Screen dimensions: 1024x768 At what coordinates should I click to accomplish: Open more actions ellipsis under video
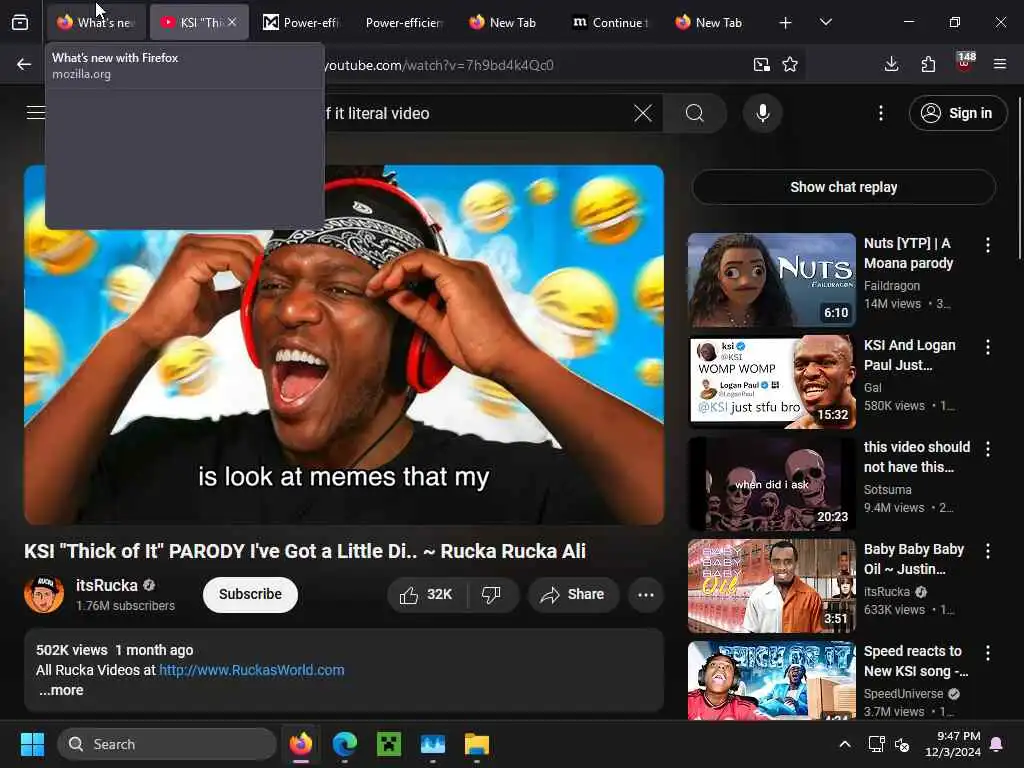coord(646,594)
